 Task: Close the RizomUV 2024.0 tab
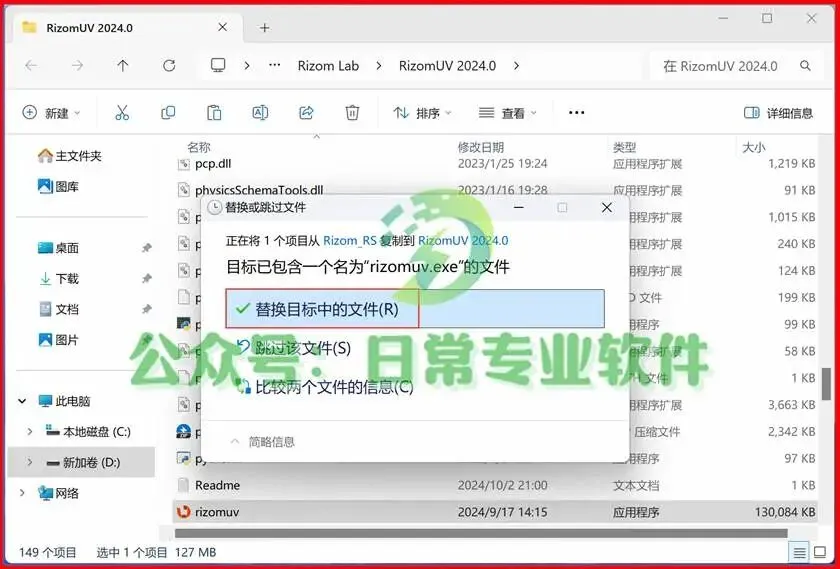223,27
